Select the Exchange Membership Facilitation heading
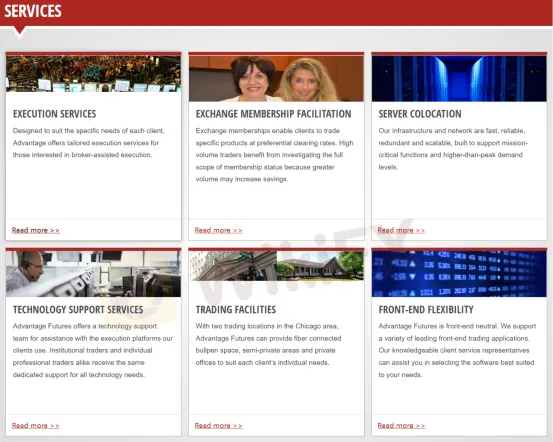 point(273,114)
